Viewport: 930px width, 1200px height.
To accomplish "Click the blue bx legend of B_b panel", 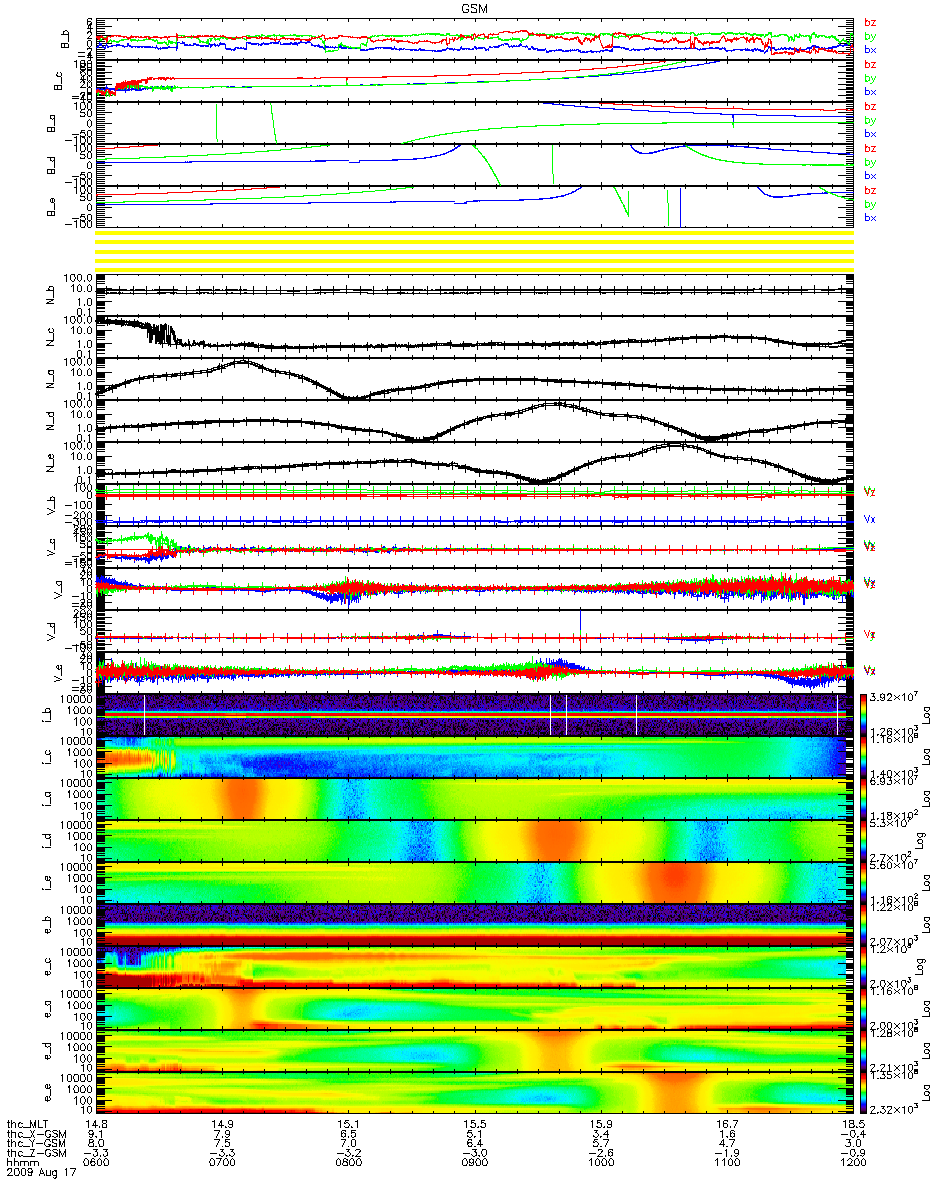I will (870, 50).
